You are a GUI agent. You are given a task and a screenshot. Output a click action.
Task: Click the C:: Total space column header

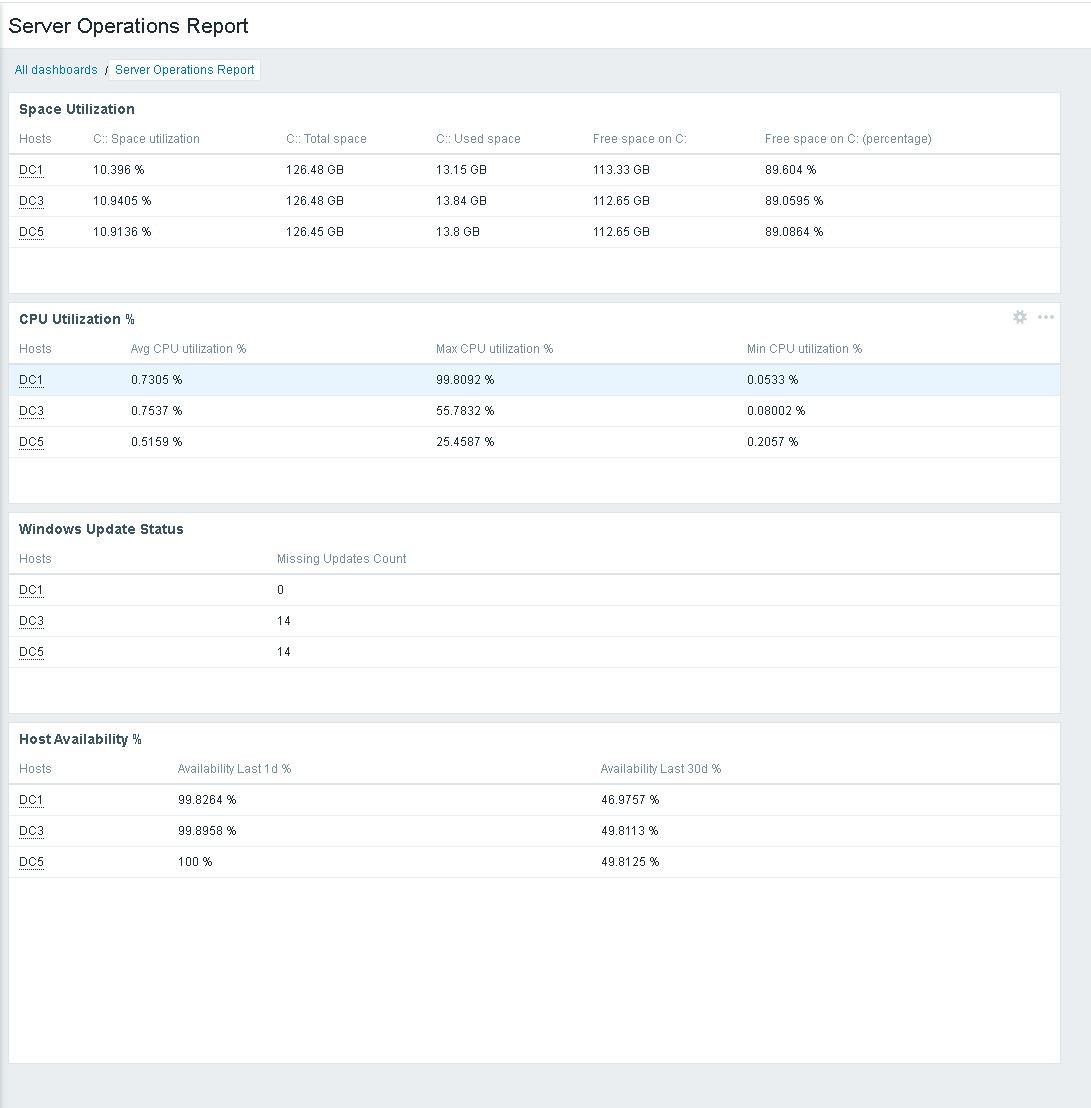pos(327,139)
